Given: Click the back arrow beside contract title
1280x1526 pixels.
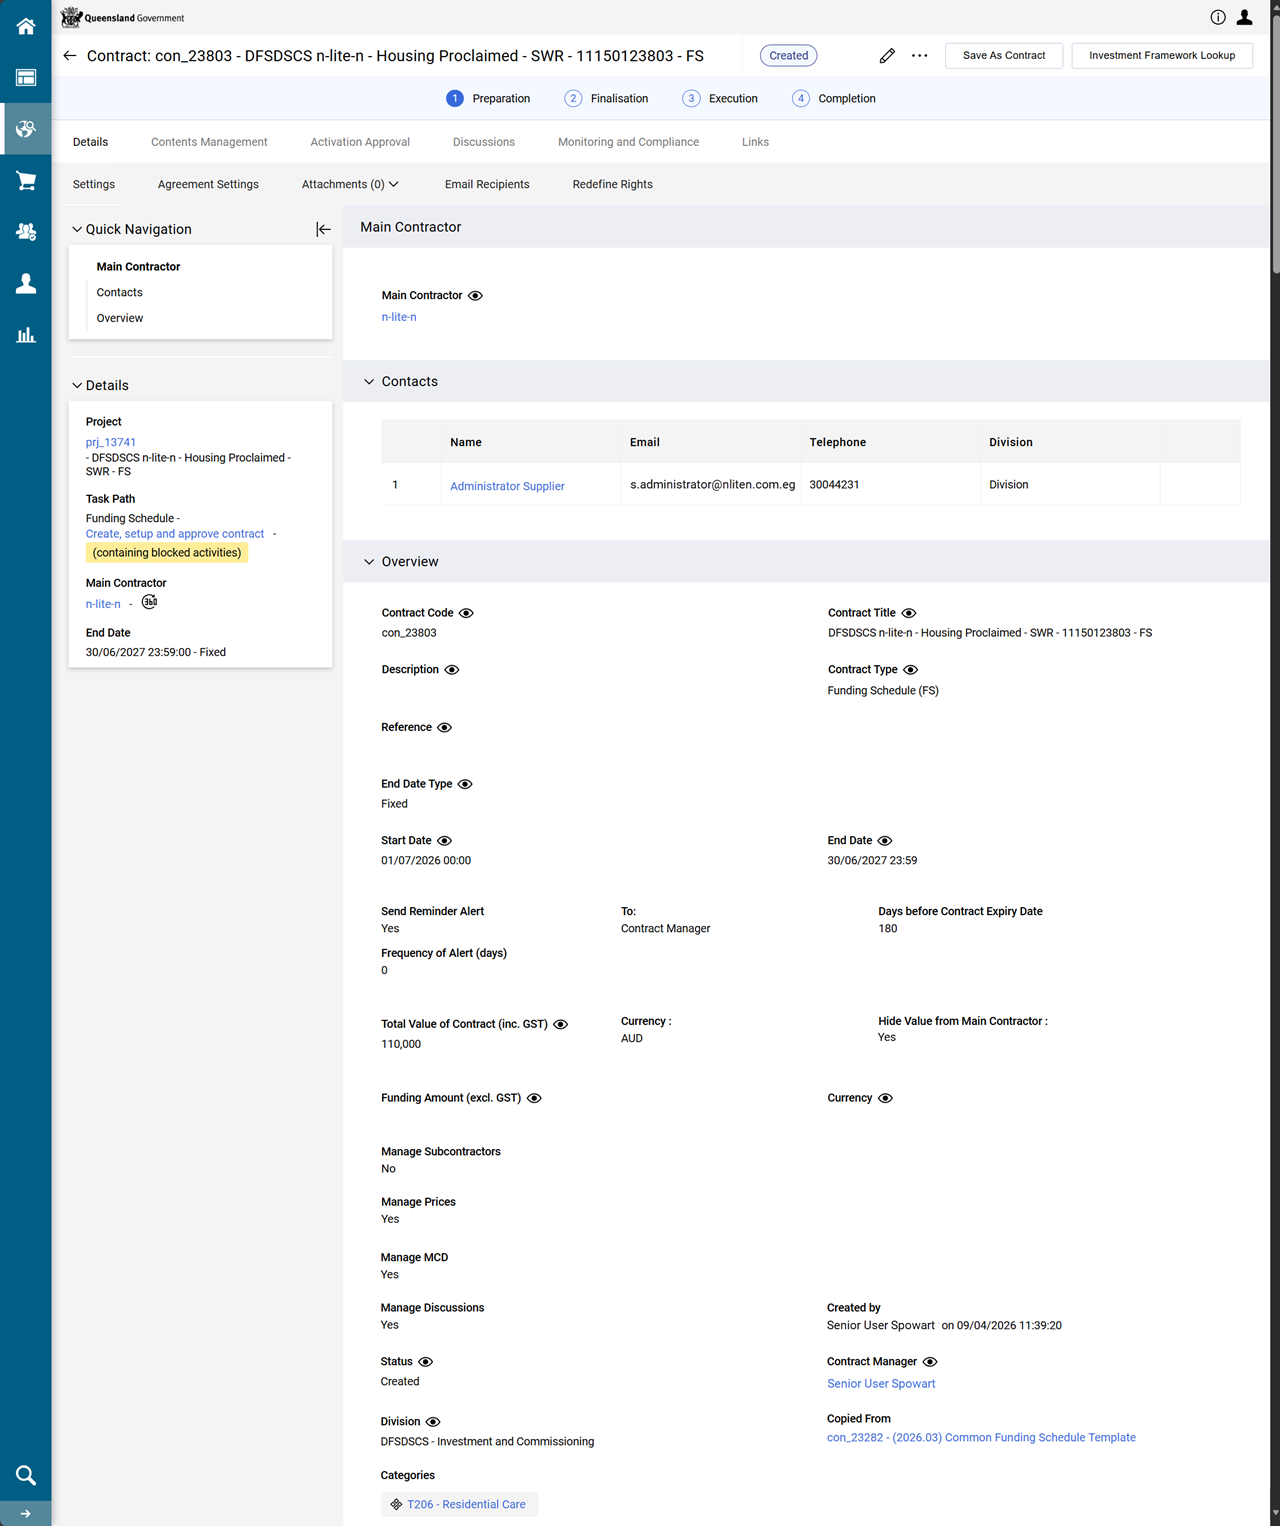Looking at the screenshot, I should [x=70, y=56].
